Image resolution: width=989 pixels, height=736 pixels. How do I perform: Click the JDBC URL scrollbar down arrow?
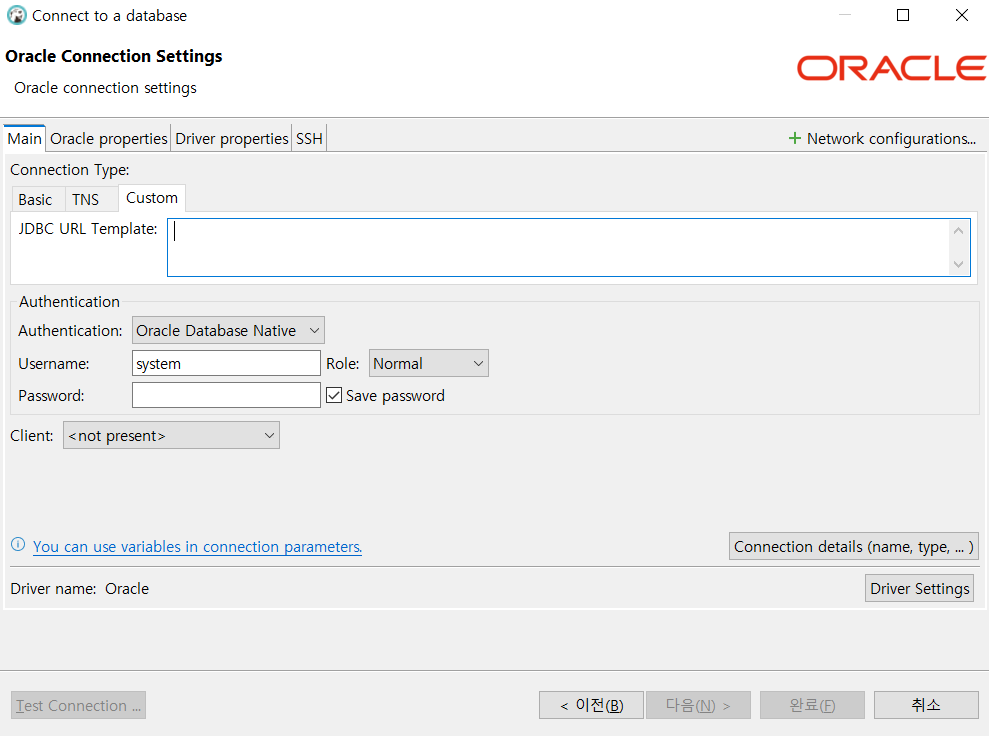click(958, 264)
